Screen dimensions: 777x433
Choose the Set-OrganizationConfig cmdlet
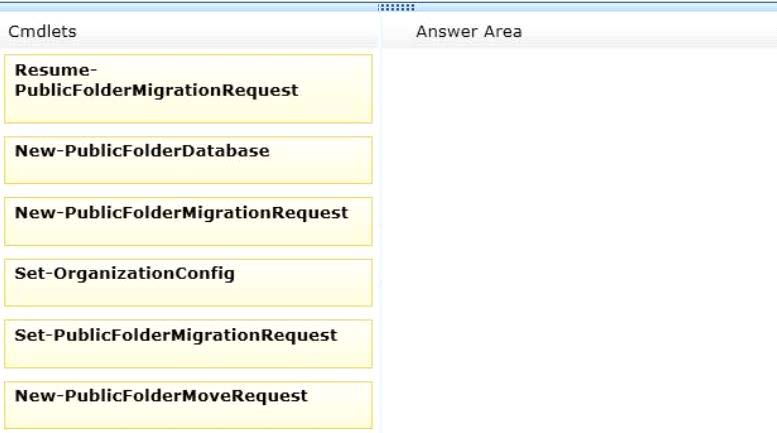point(188,282)
